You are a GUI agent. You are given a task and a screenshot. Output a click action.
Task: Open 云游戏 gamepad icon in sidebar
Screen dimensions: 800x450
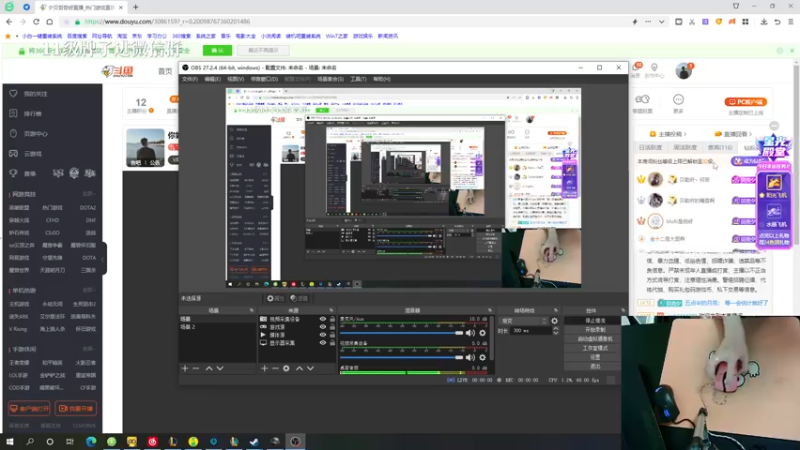(x=13, y=153)
